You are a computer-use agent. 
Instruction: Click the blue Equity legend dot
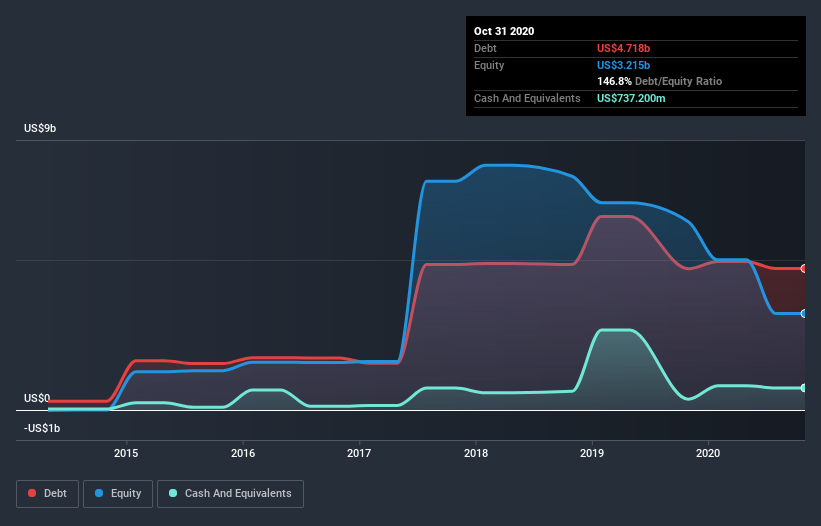99,493
